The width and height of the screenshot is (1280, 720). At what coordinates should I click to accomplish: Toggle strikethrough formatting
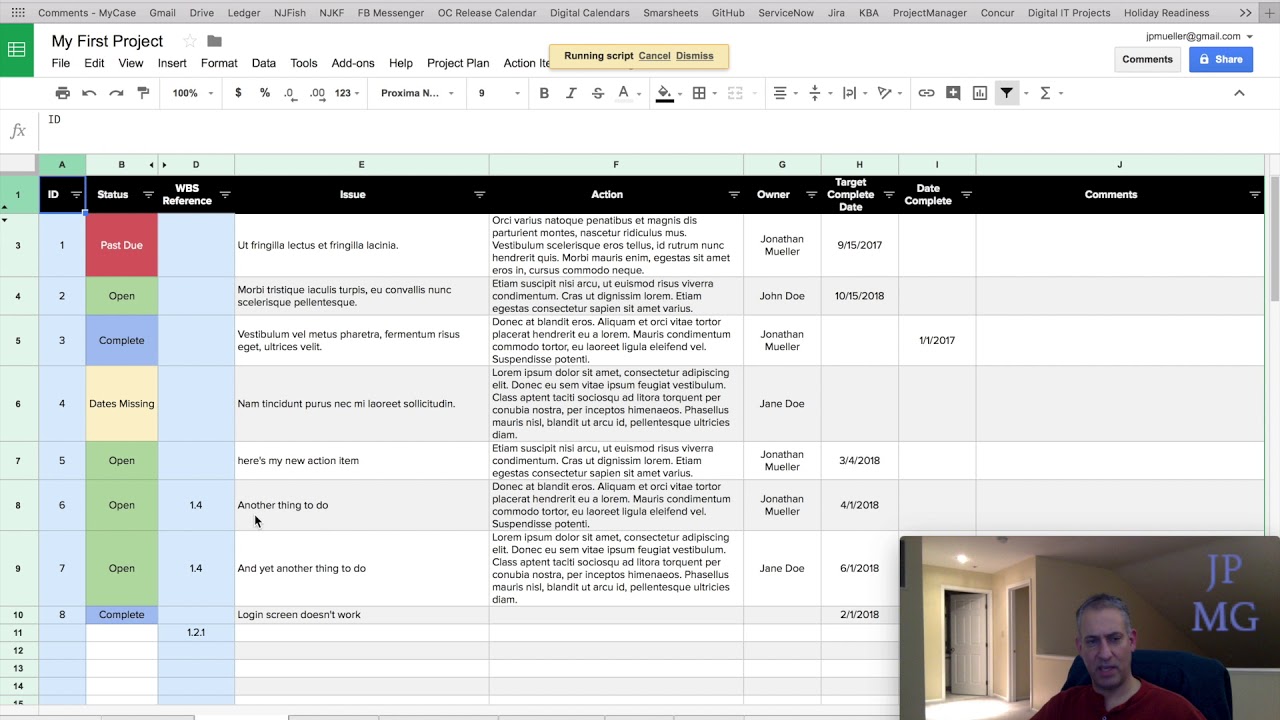point(598,93)
